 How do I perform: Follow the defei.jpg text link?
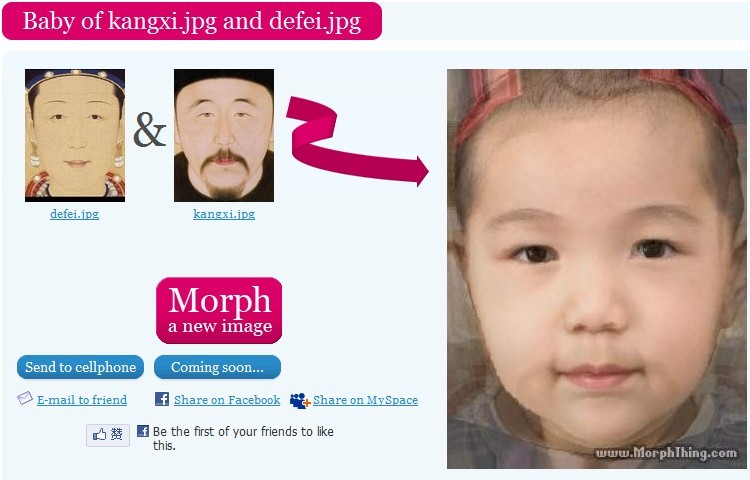75,214
